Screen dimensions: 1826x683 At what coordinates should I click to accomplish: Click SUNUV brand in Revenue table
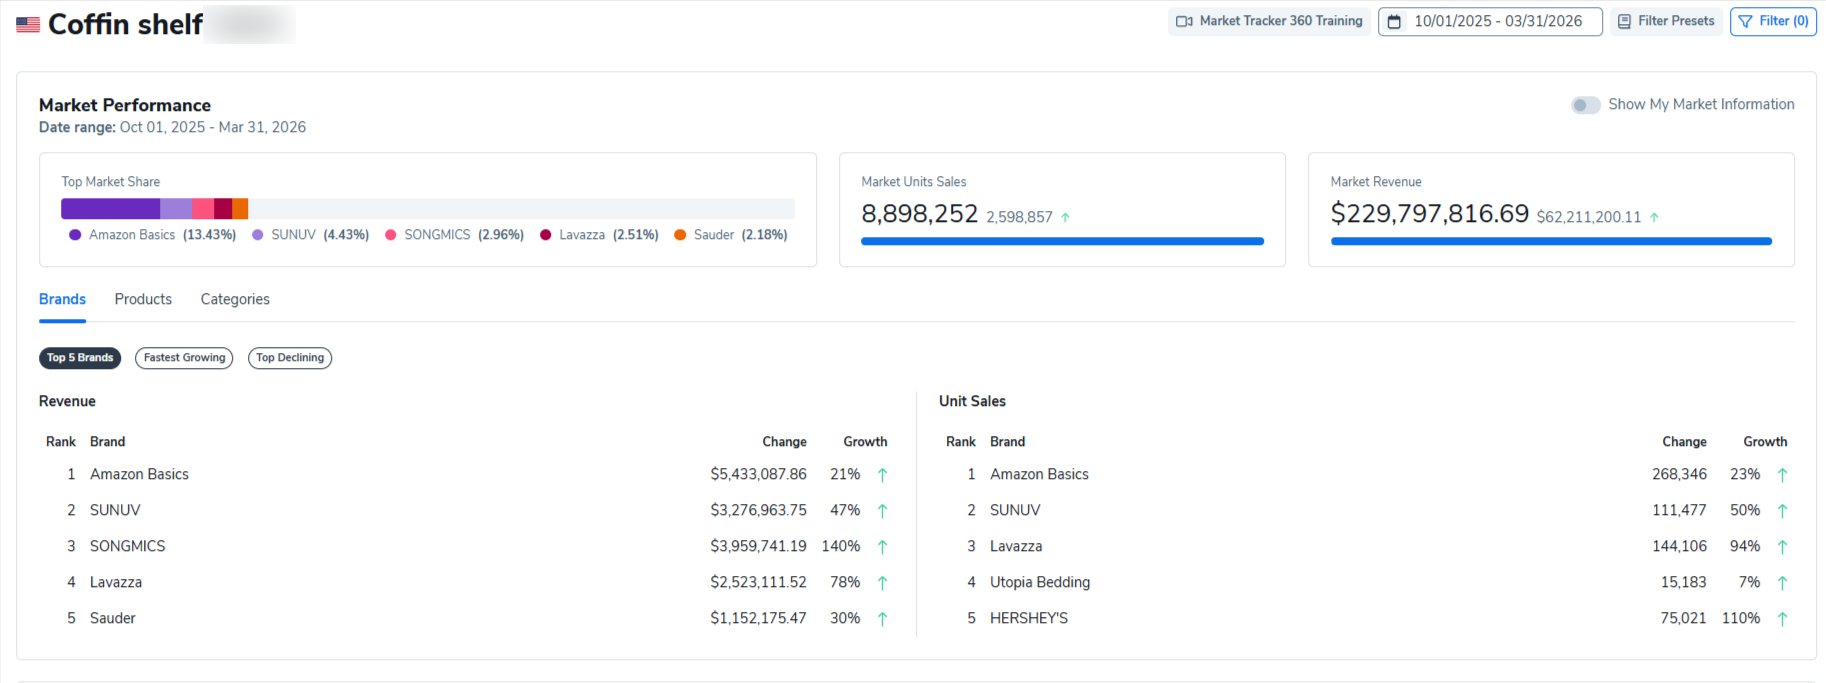115,510
